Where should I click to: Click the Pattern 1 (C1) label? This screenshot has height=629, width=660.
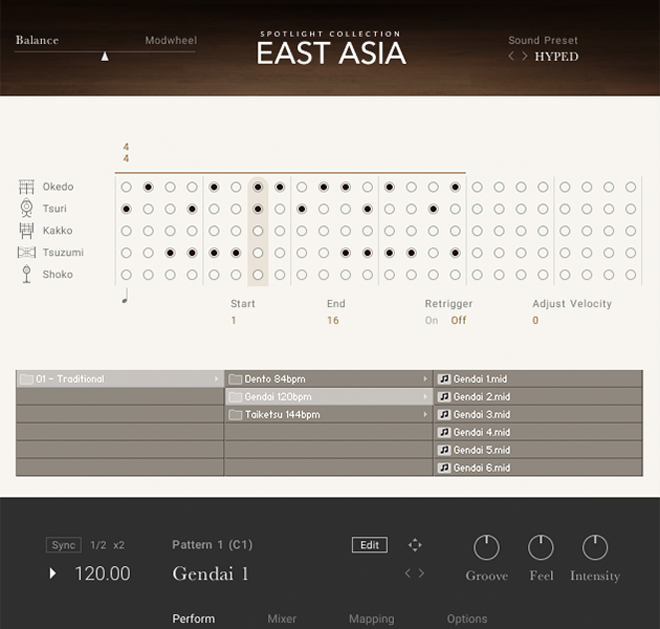(x=213, y=545)
